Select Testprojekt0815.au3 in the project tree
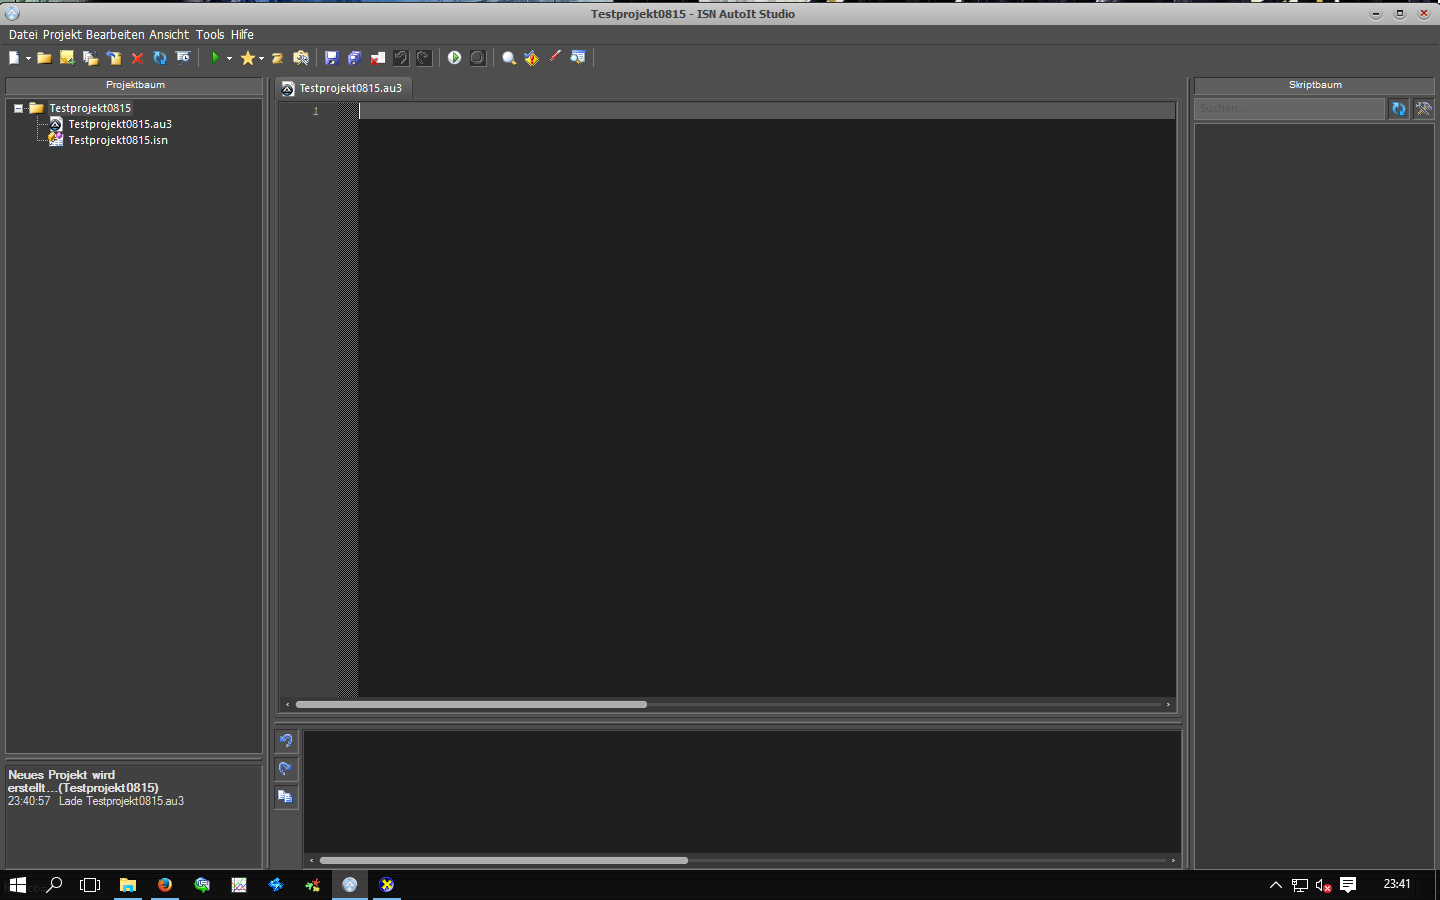Viewport: 1440px width, 900px height. point(120,124)
